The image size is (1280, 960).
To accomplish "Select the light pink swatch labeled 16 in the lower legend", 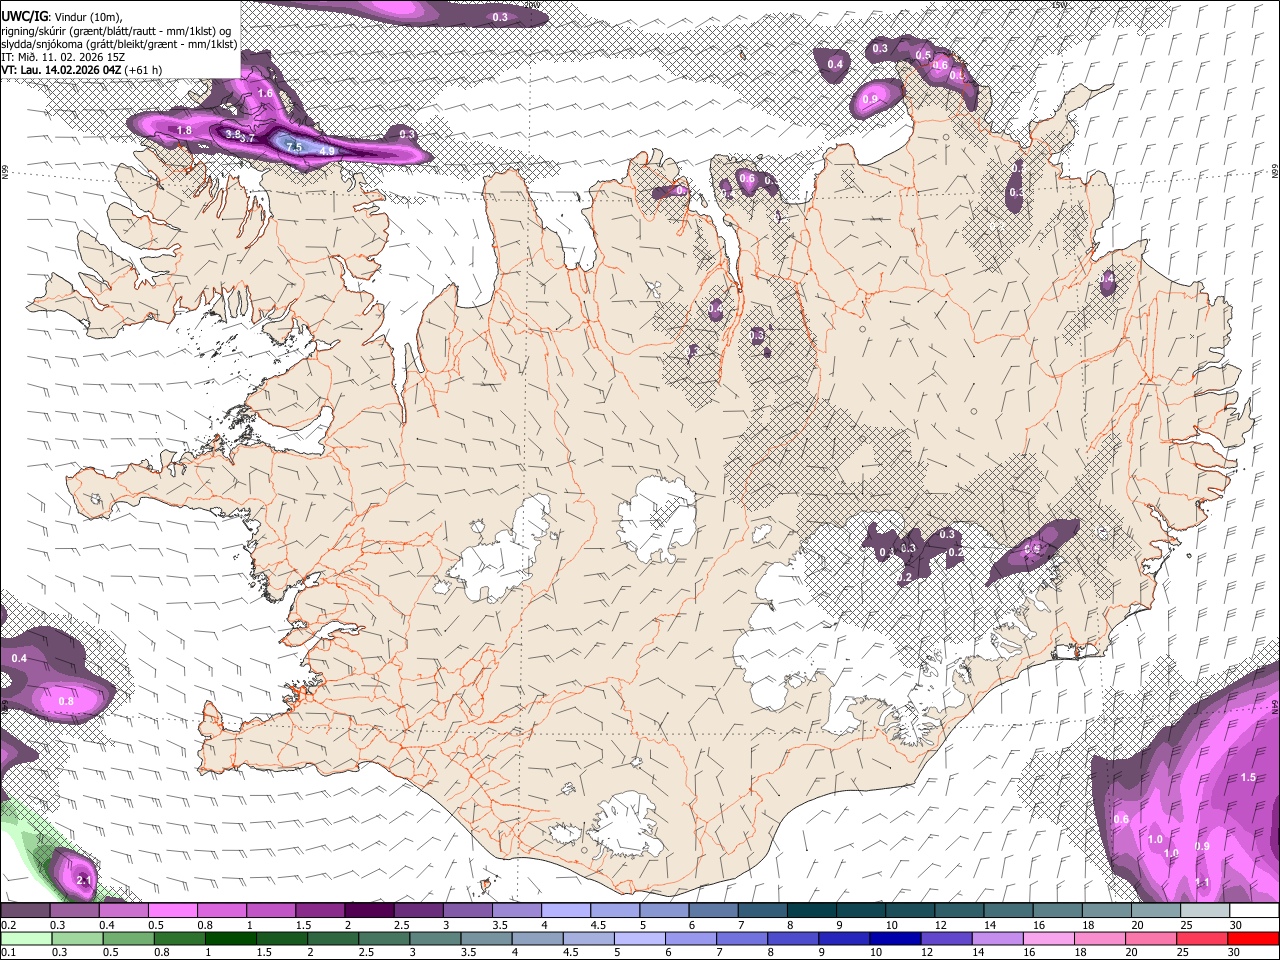I will click(x=1048, y=939).
